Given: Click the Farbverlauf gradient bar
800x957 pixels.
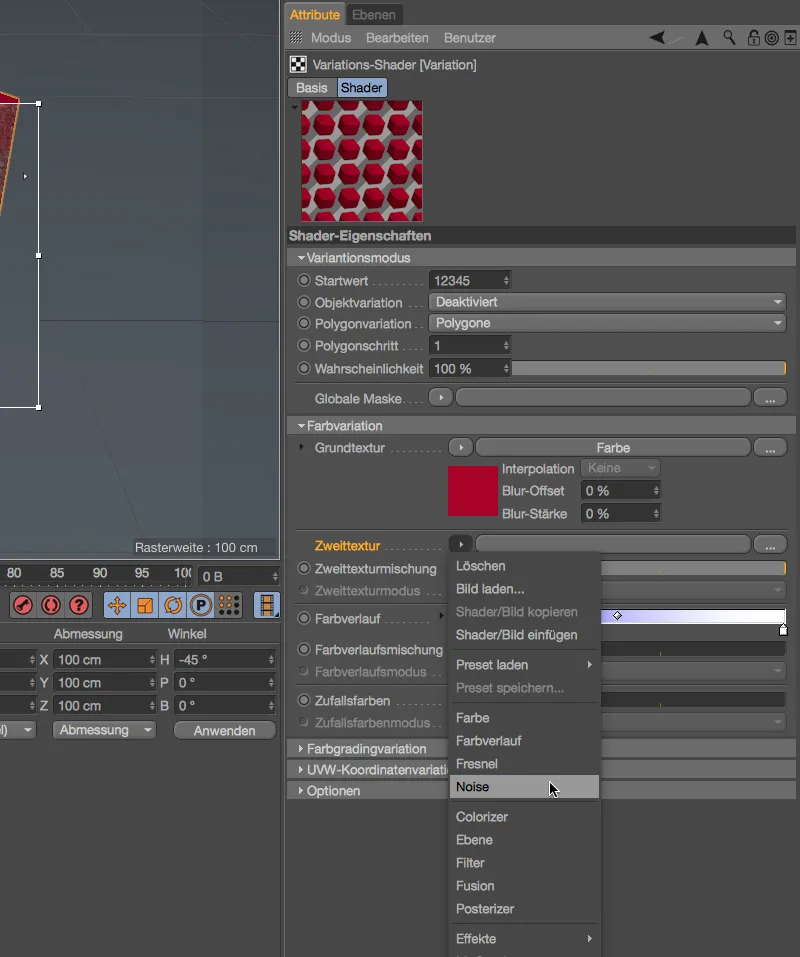Looking at the screenshot, I should (x=693, y=616).
